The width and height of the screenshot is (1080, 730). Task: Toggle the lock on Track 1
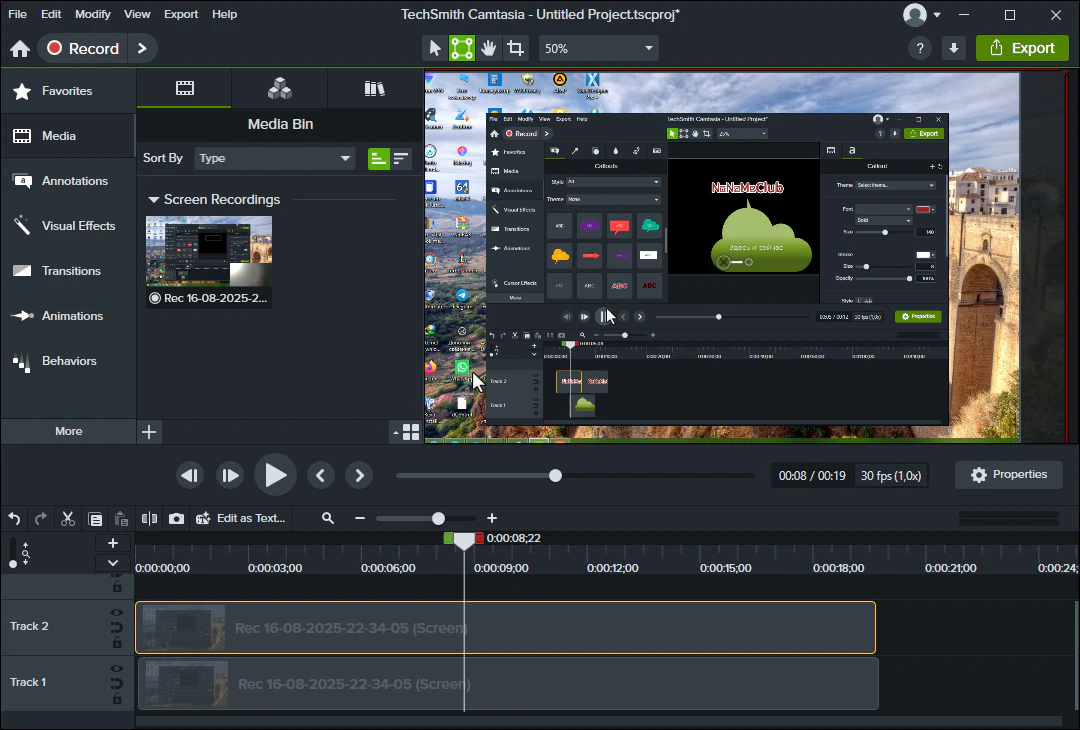coord(117,699)
